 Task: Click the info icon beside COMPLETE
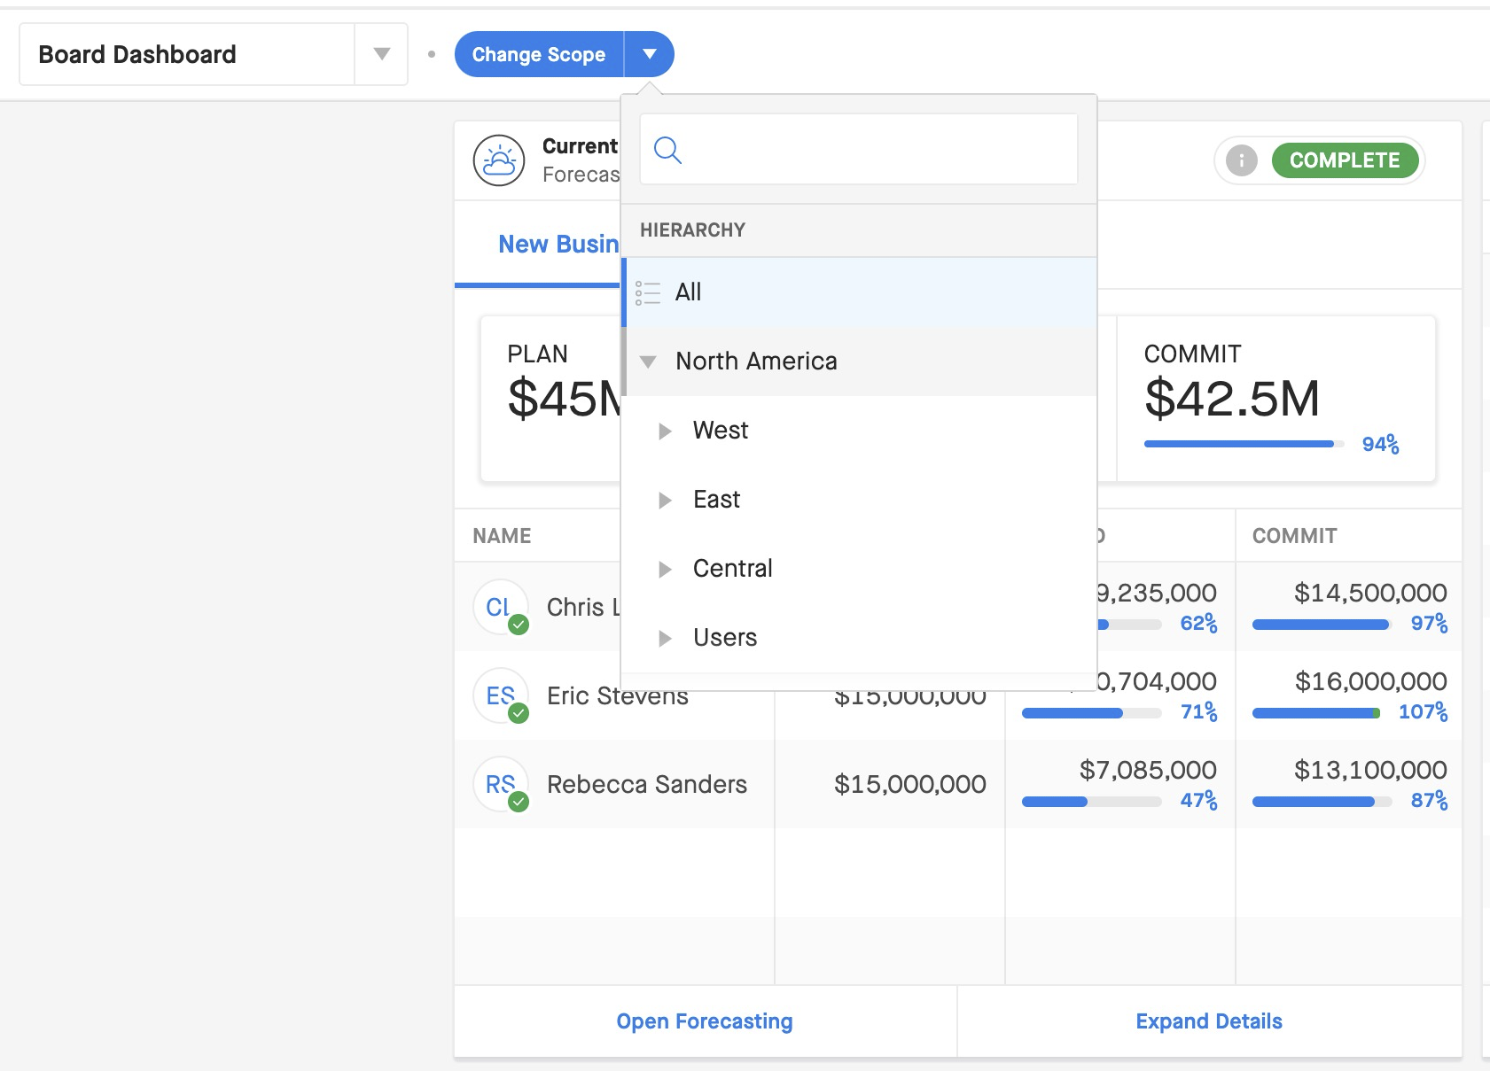point(1241,160)
